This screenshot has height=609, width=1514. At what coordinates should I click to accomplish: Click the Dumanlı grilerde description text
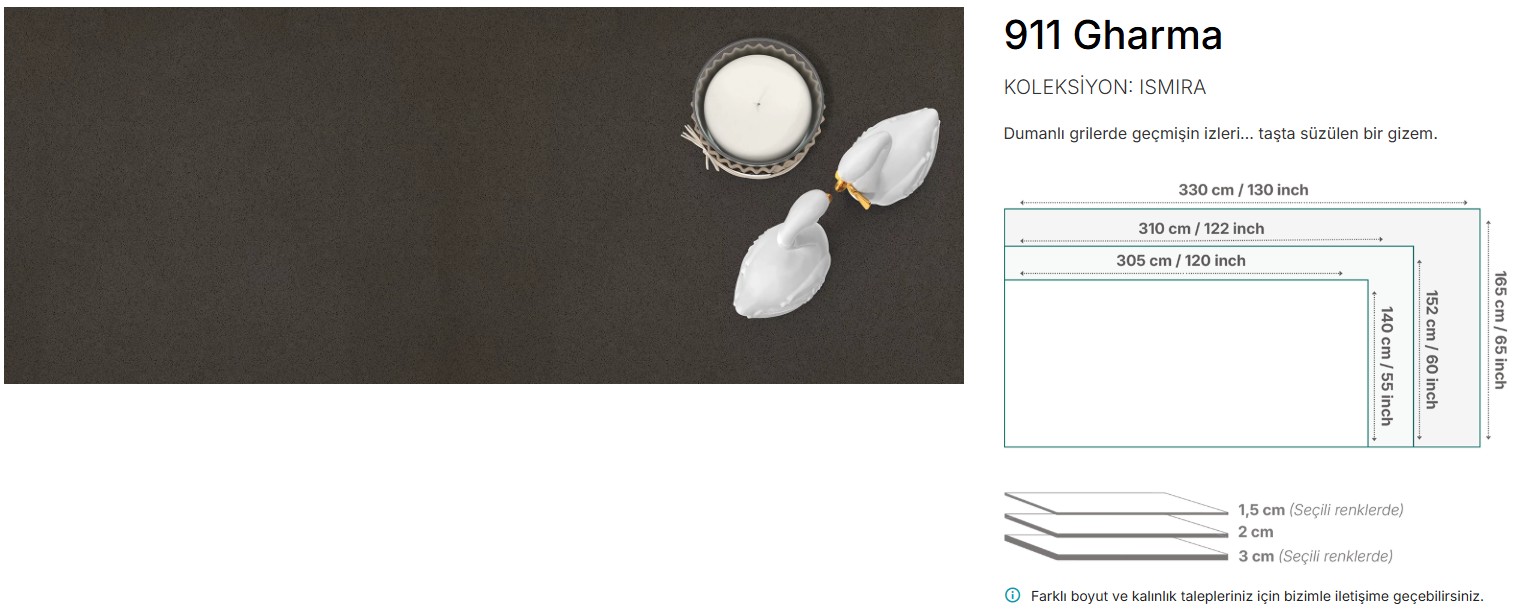tap(1220, 133)
